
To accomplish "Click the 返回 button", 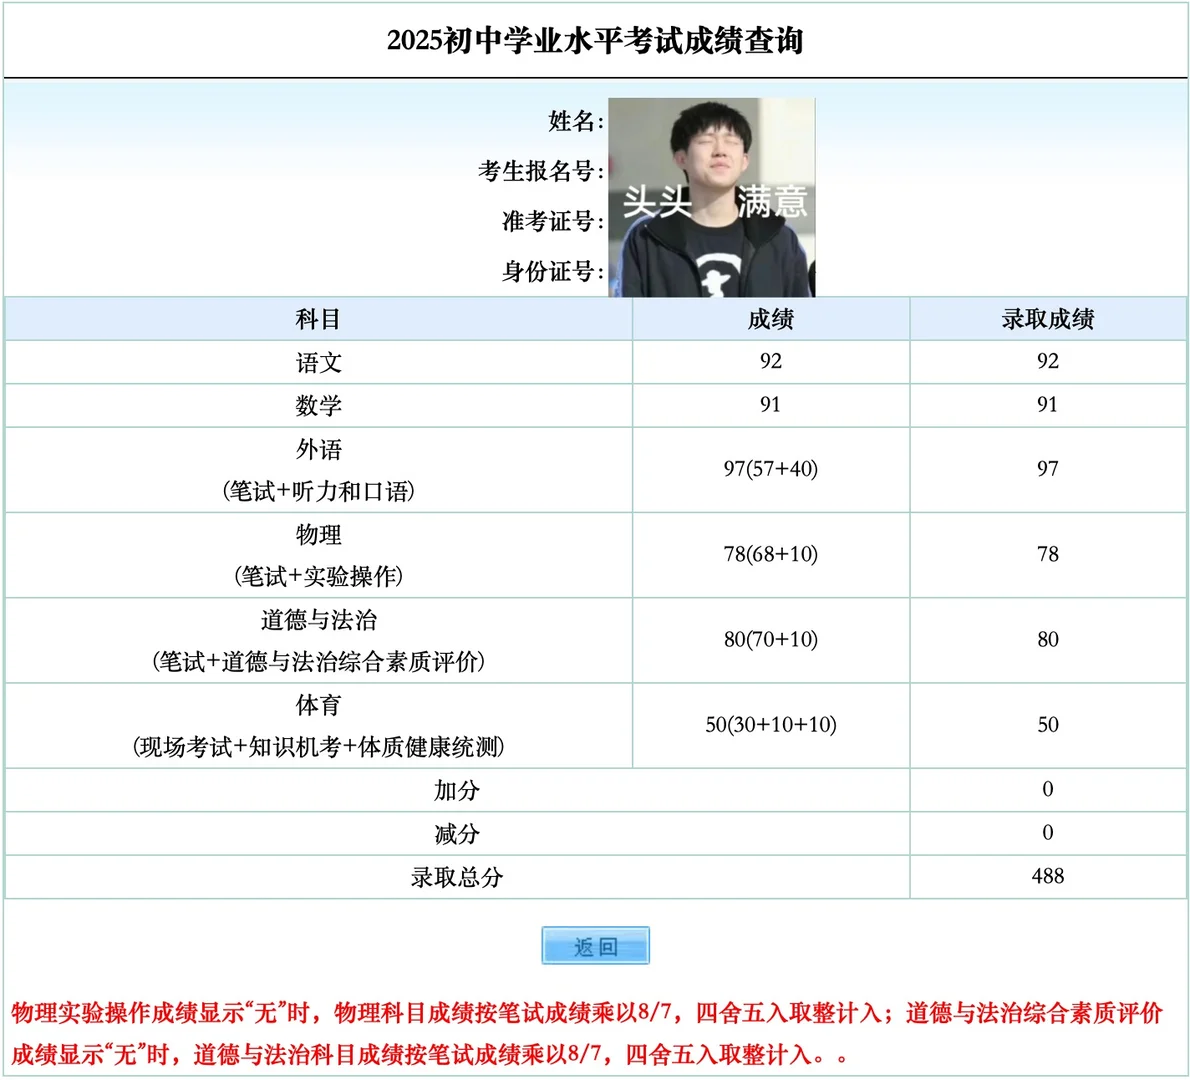I will [x=595, y=945].
